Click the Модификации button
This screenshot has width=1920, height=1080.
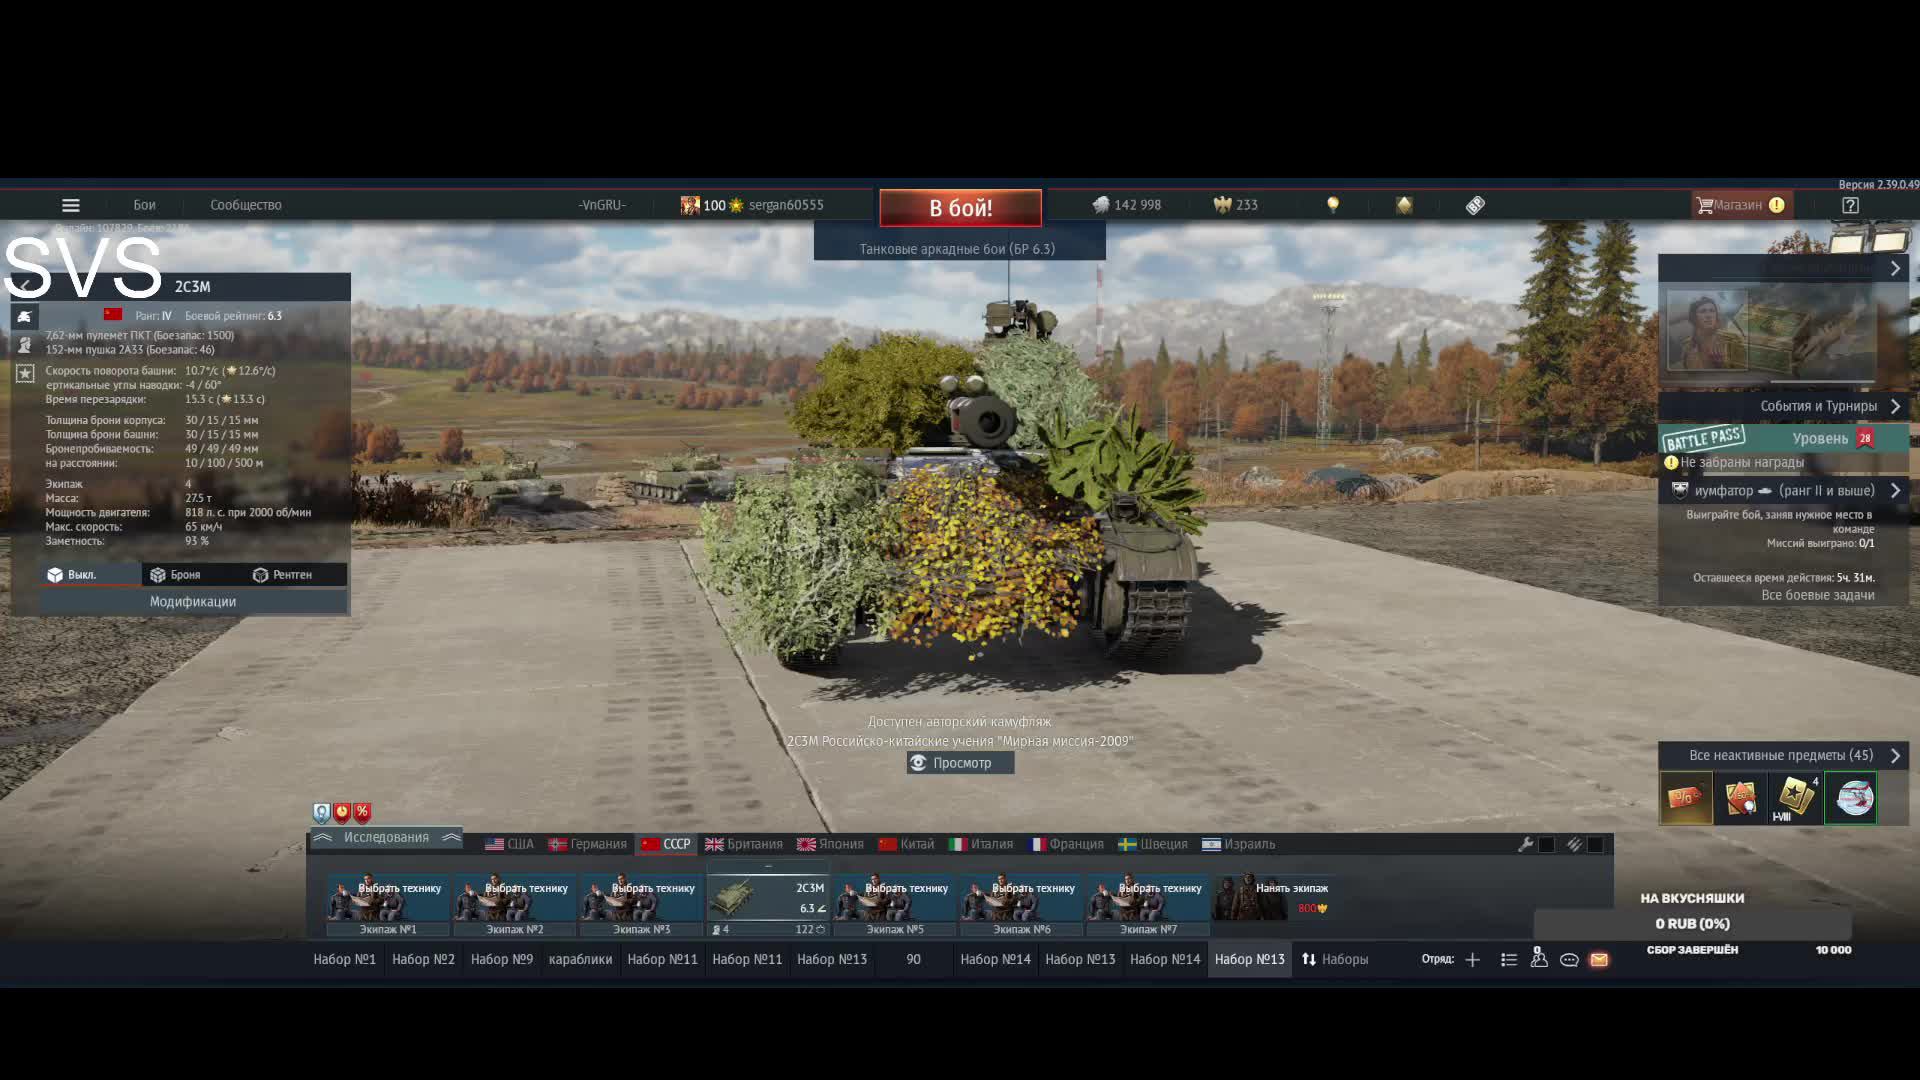(193, 602)
